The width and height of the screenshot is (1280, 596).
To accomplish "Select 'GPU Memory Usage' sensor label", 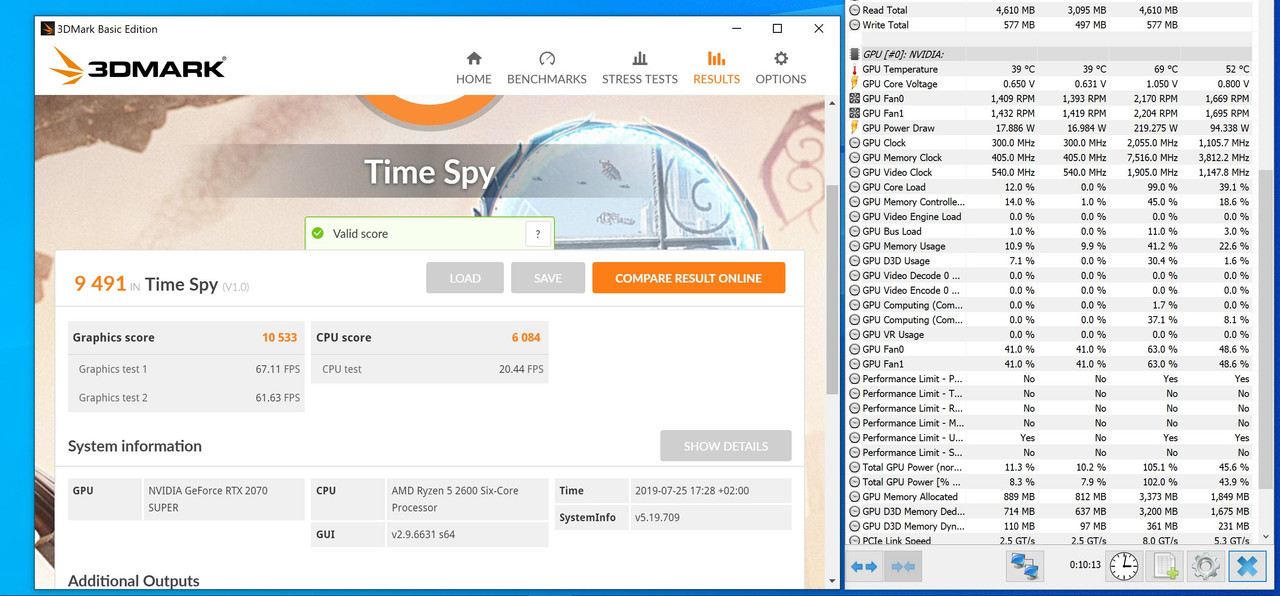I will [903, 246].
